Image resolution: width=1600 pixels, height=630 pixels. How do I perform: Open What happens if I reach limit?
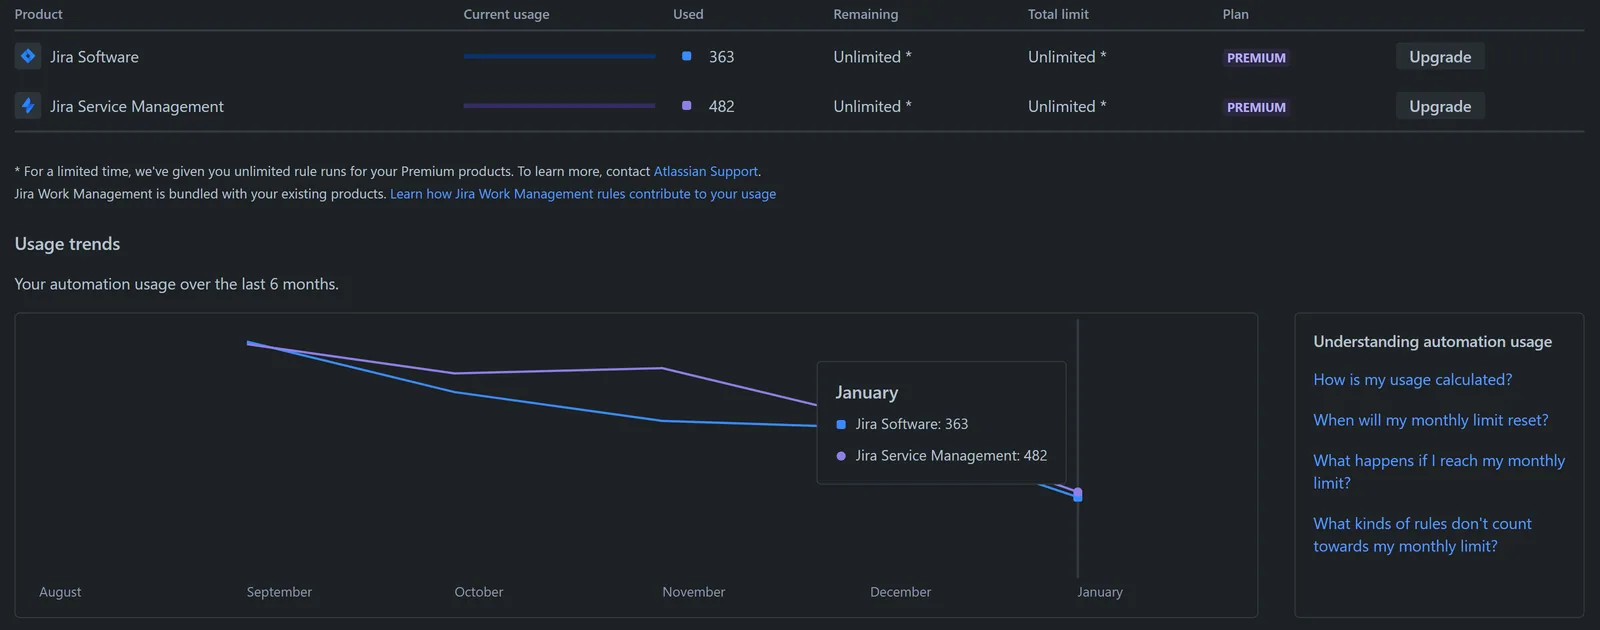[x=1439, y=471]
